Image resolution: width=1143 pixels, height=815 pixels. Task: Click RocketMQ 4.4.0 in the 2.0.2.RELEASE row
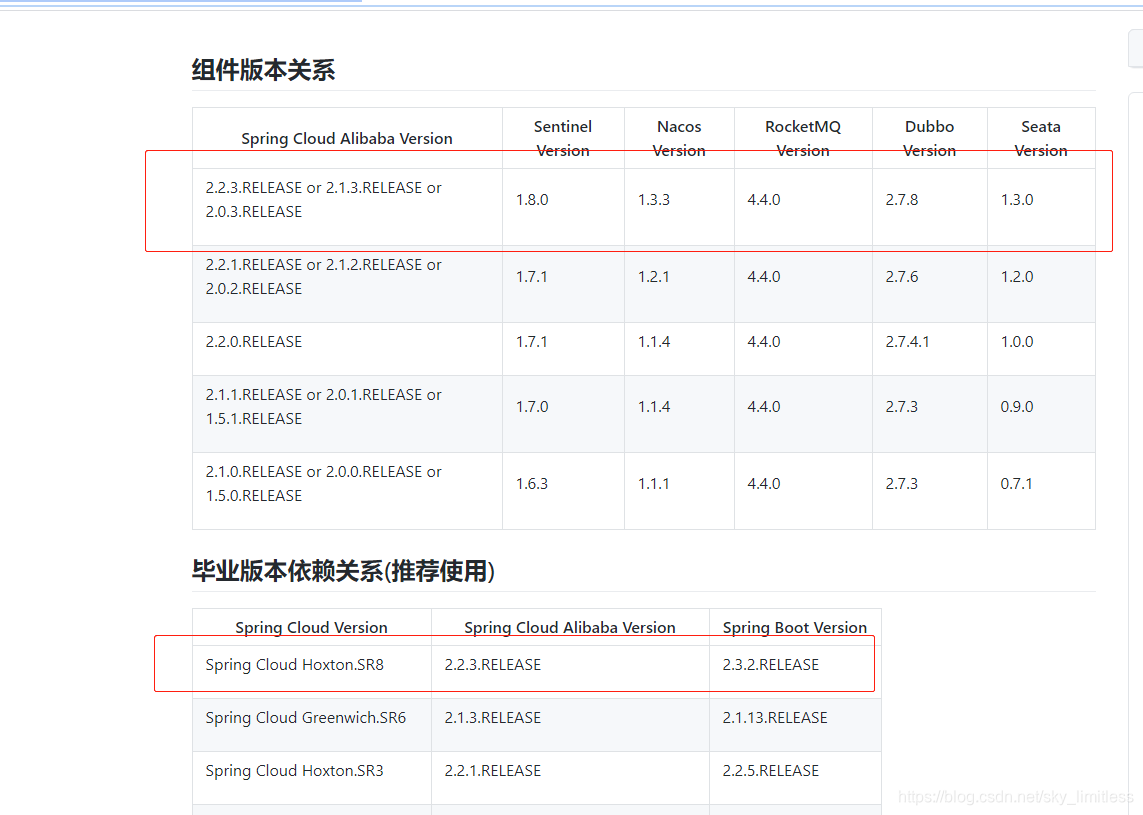pos(764,277)
